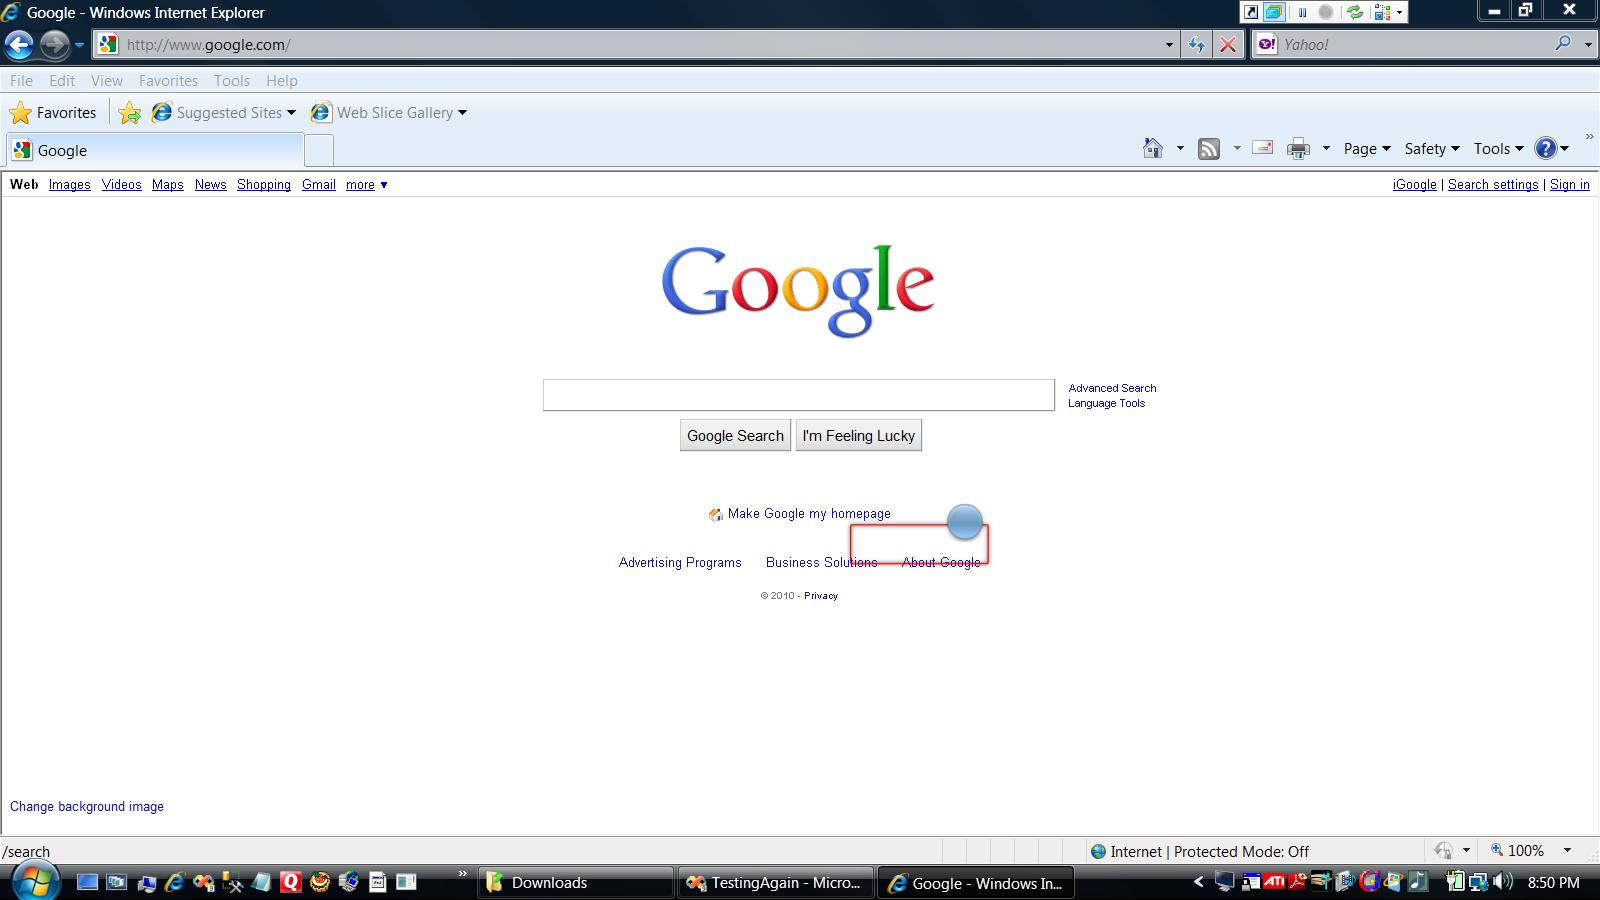1600x900 pixels.
Task: Open Search settings link
Action: [1493, 185]
